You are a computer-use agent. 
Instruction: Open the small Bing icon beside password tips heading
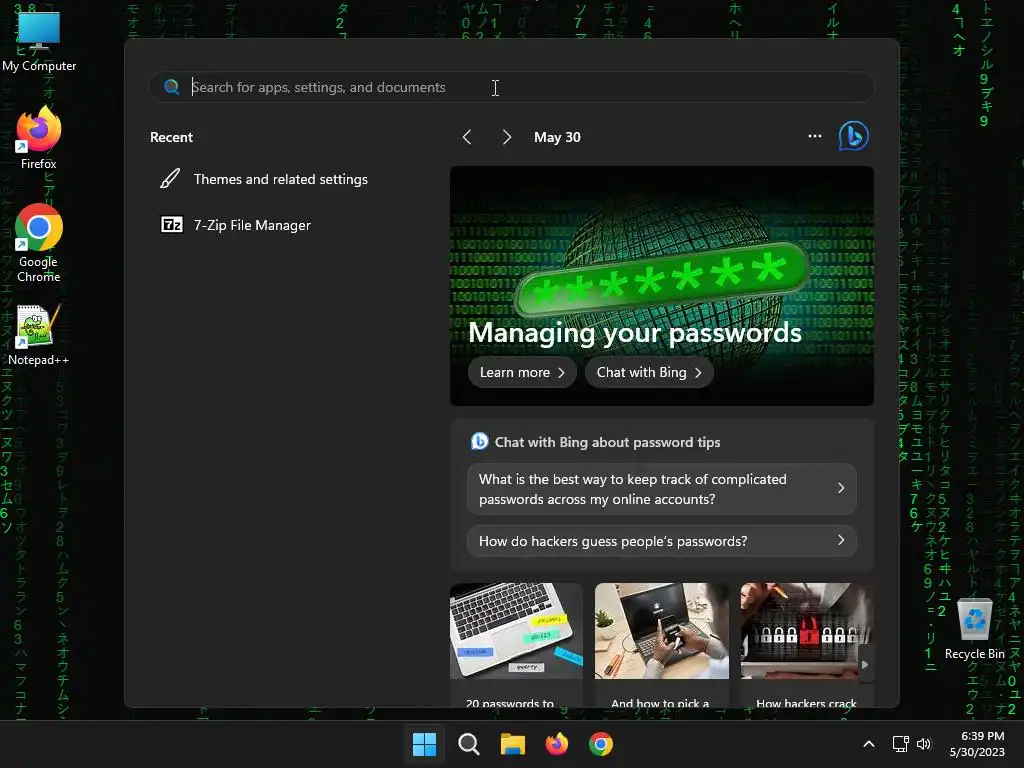tap(479, 441)
